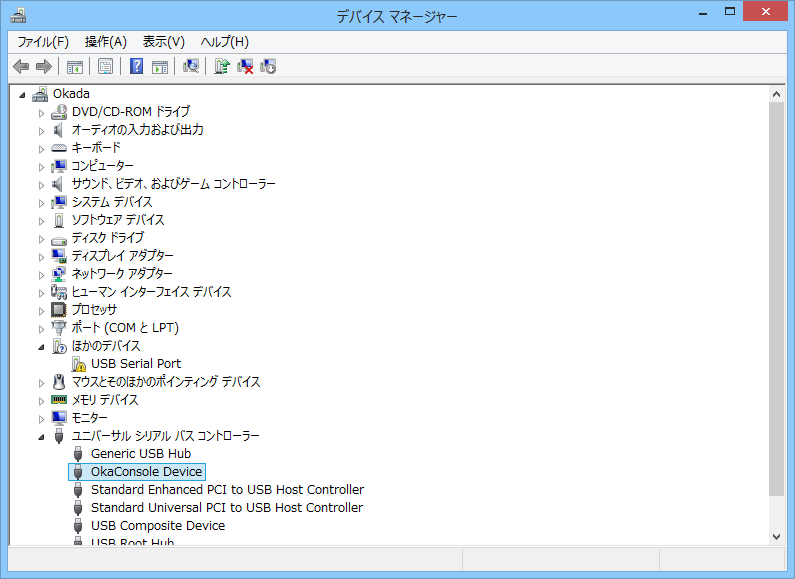Toggle the console tree pane toolbar icon
This screenshot has width=795, height=579.
pos(75,66)
